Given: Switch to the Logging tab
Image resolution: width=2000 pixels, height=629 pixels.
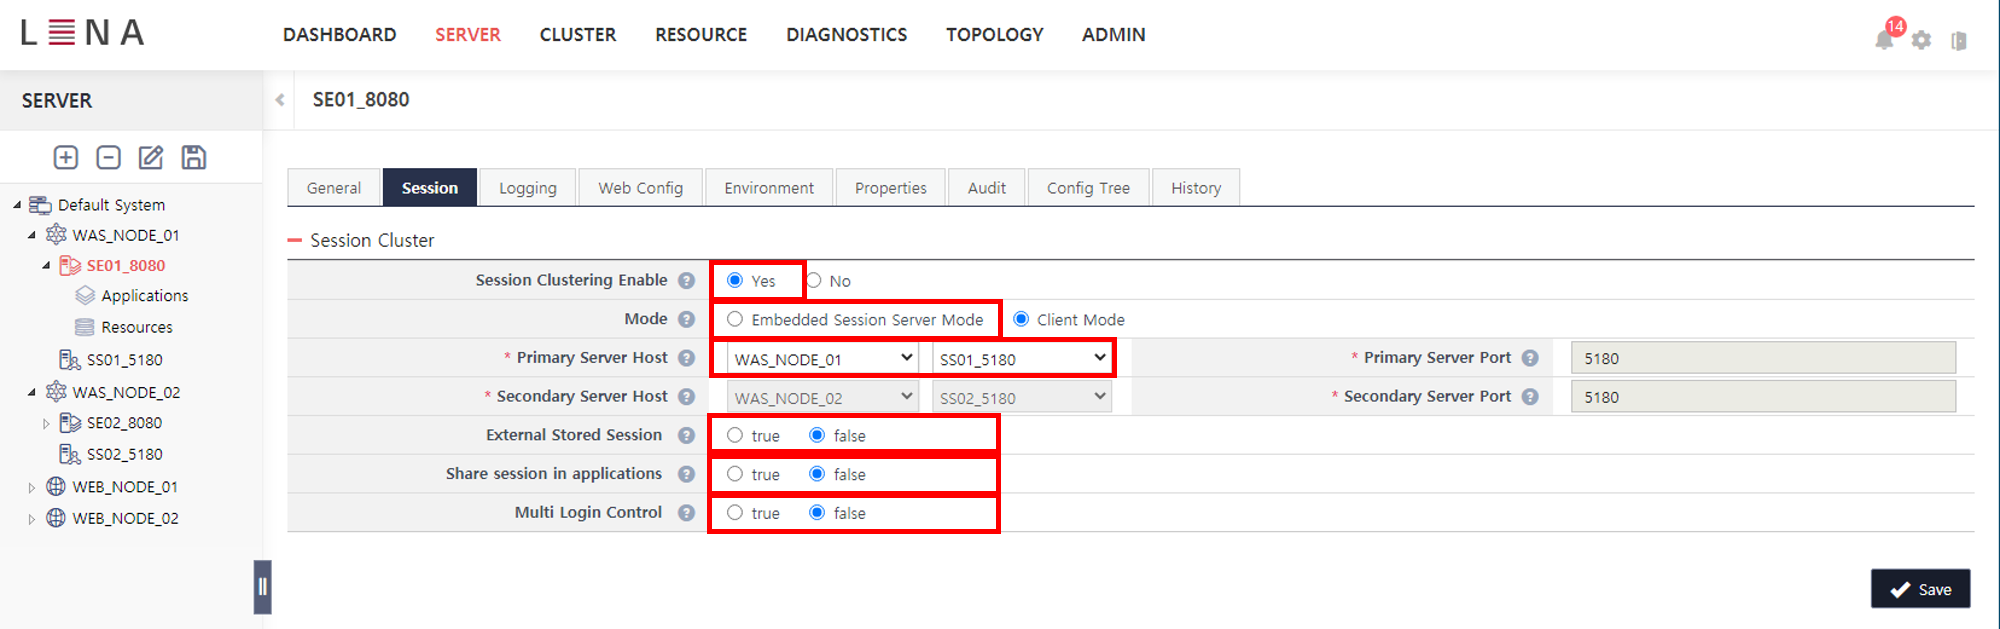Looking at the screenshot, I should (x=527, y=188).
